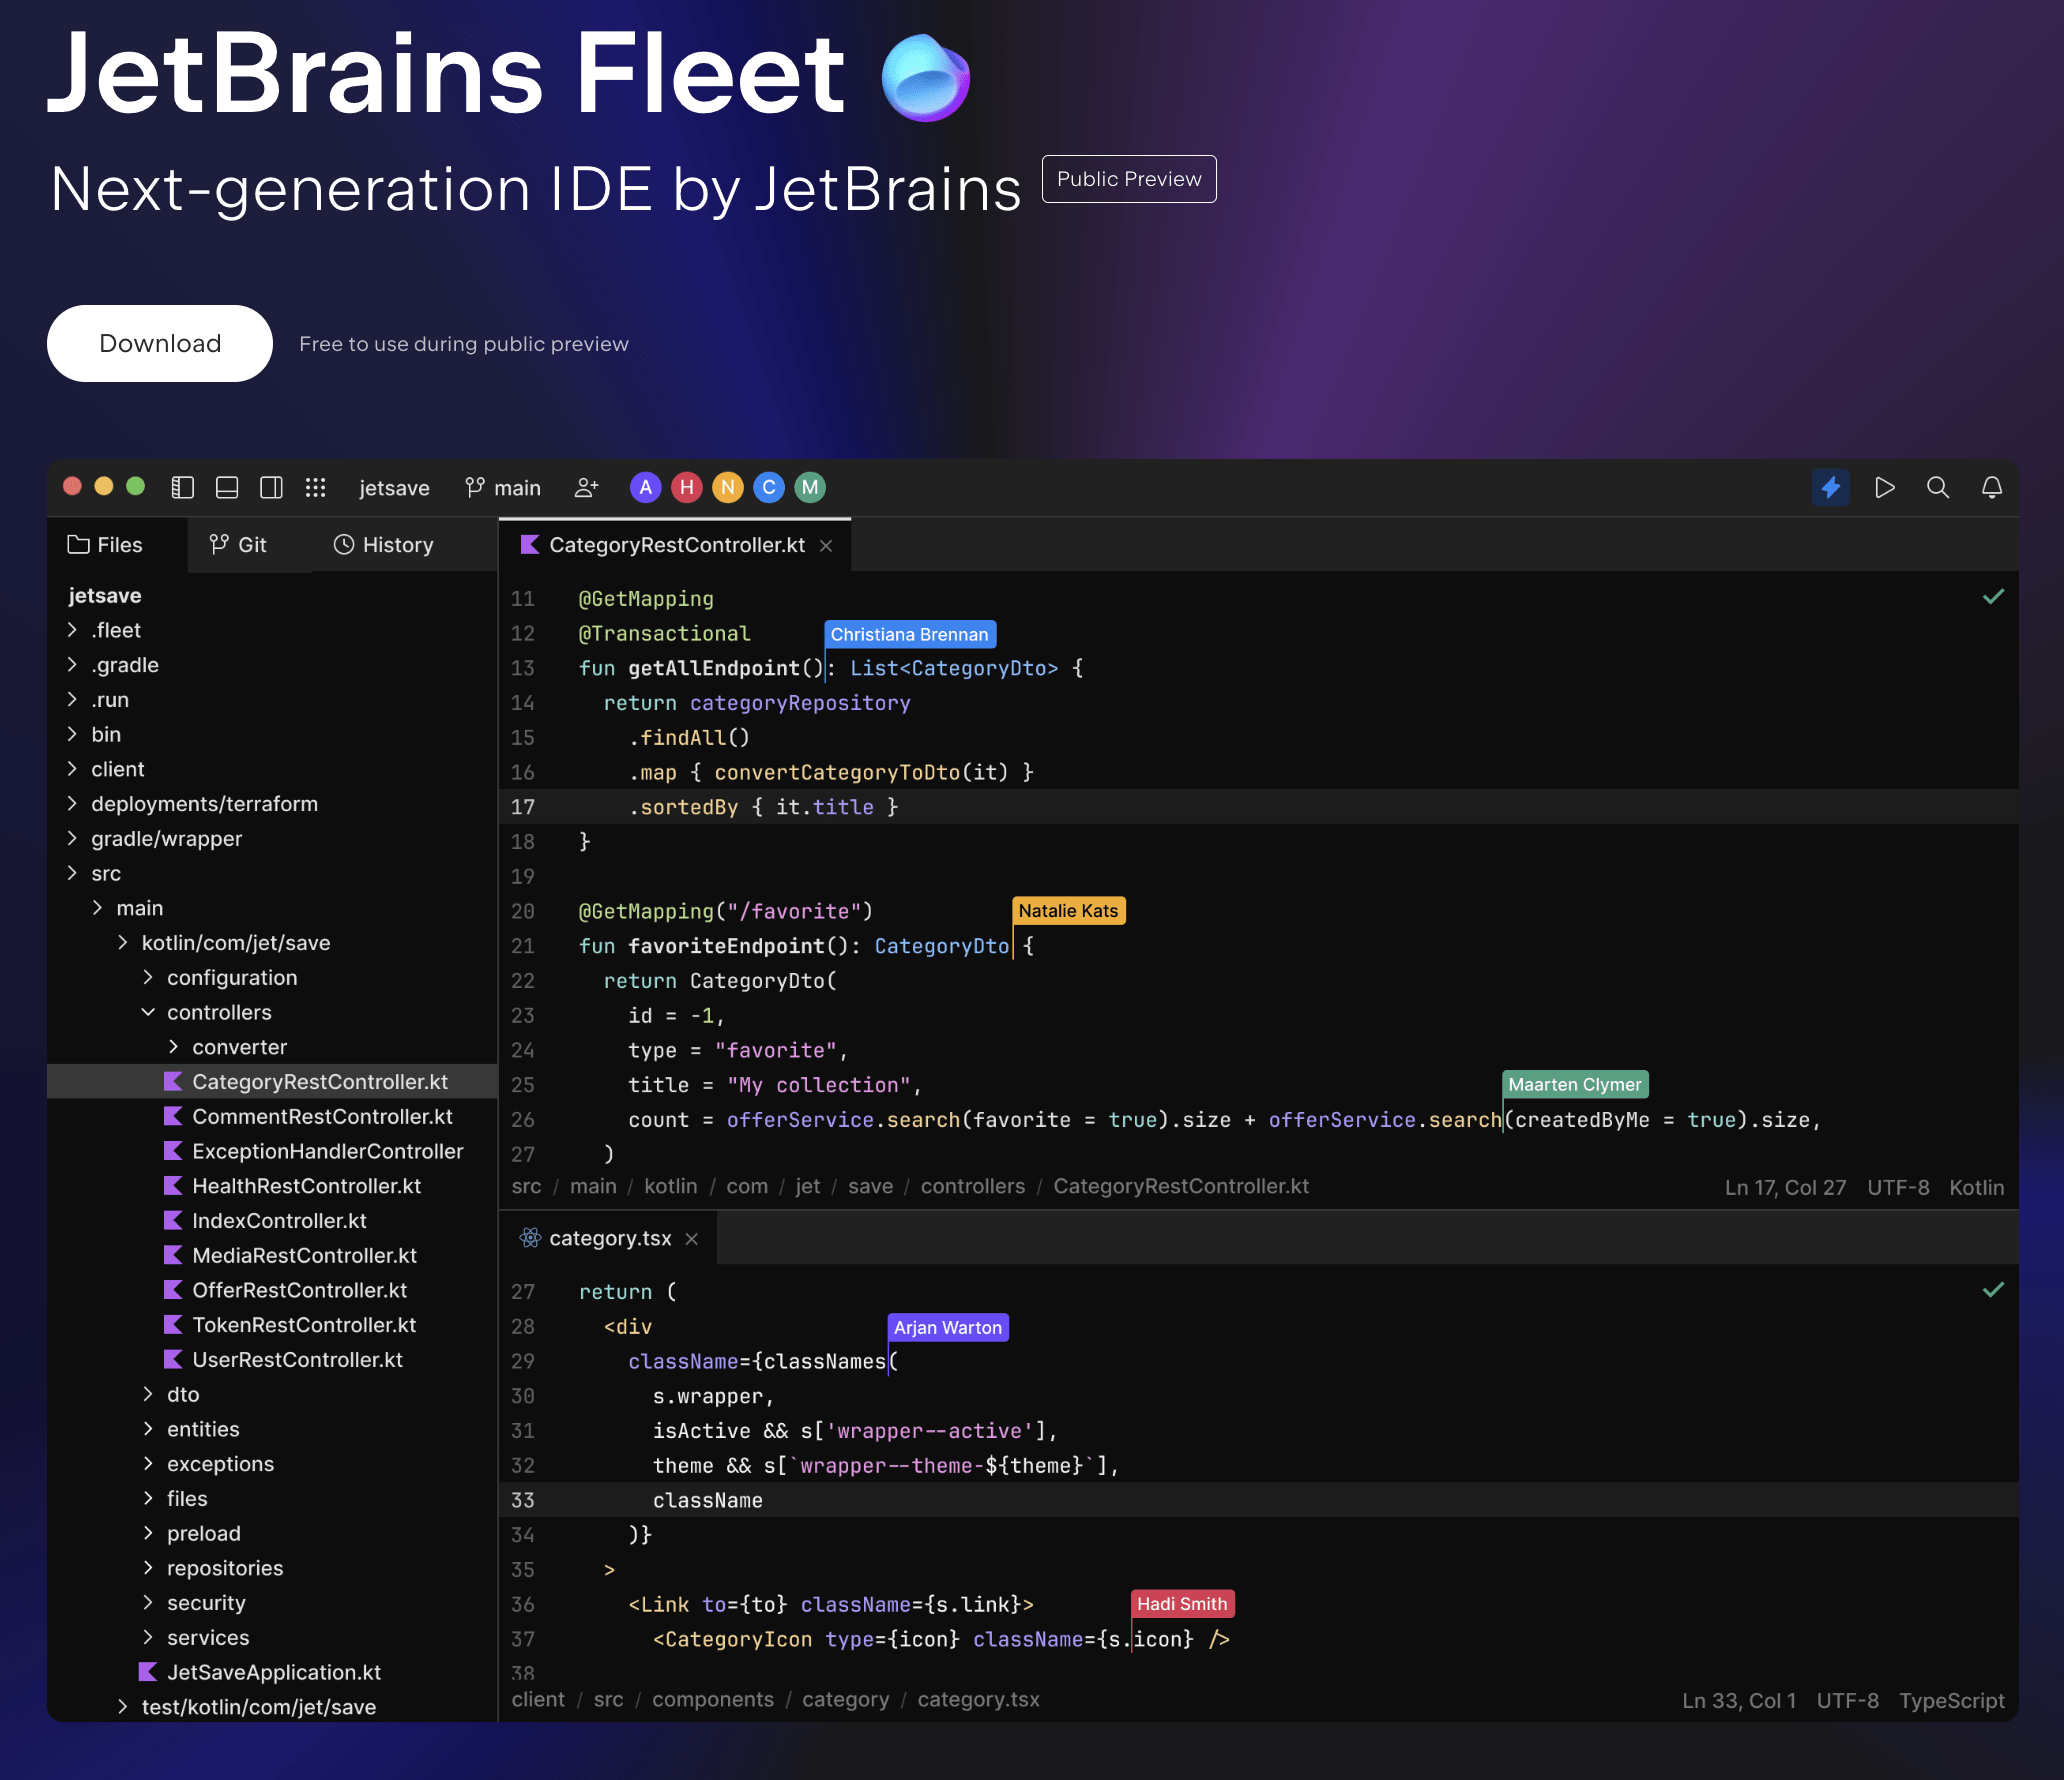The width and height of the screenshot is (2064, 1780).
Task: Select the CategoryRestController.kt editor tab
Action: [x=676, y=545]
